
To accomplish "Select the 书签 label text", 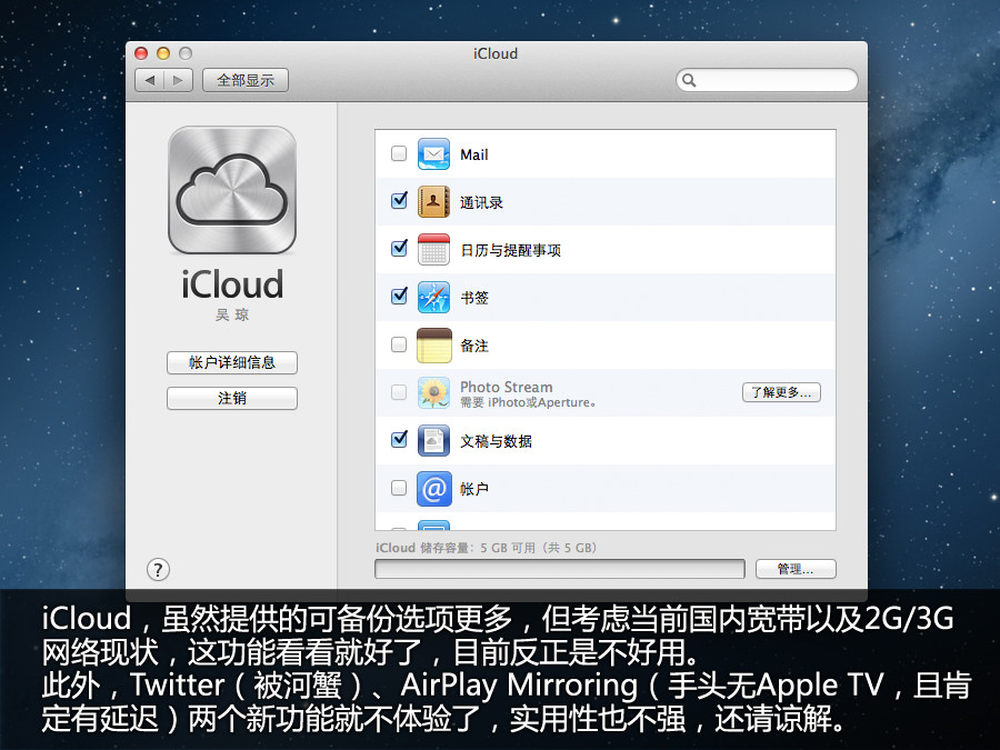I will click(474, 298).
